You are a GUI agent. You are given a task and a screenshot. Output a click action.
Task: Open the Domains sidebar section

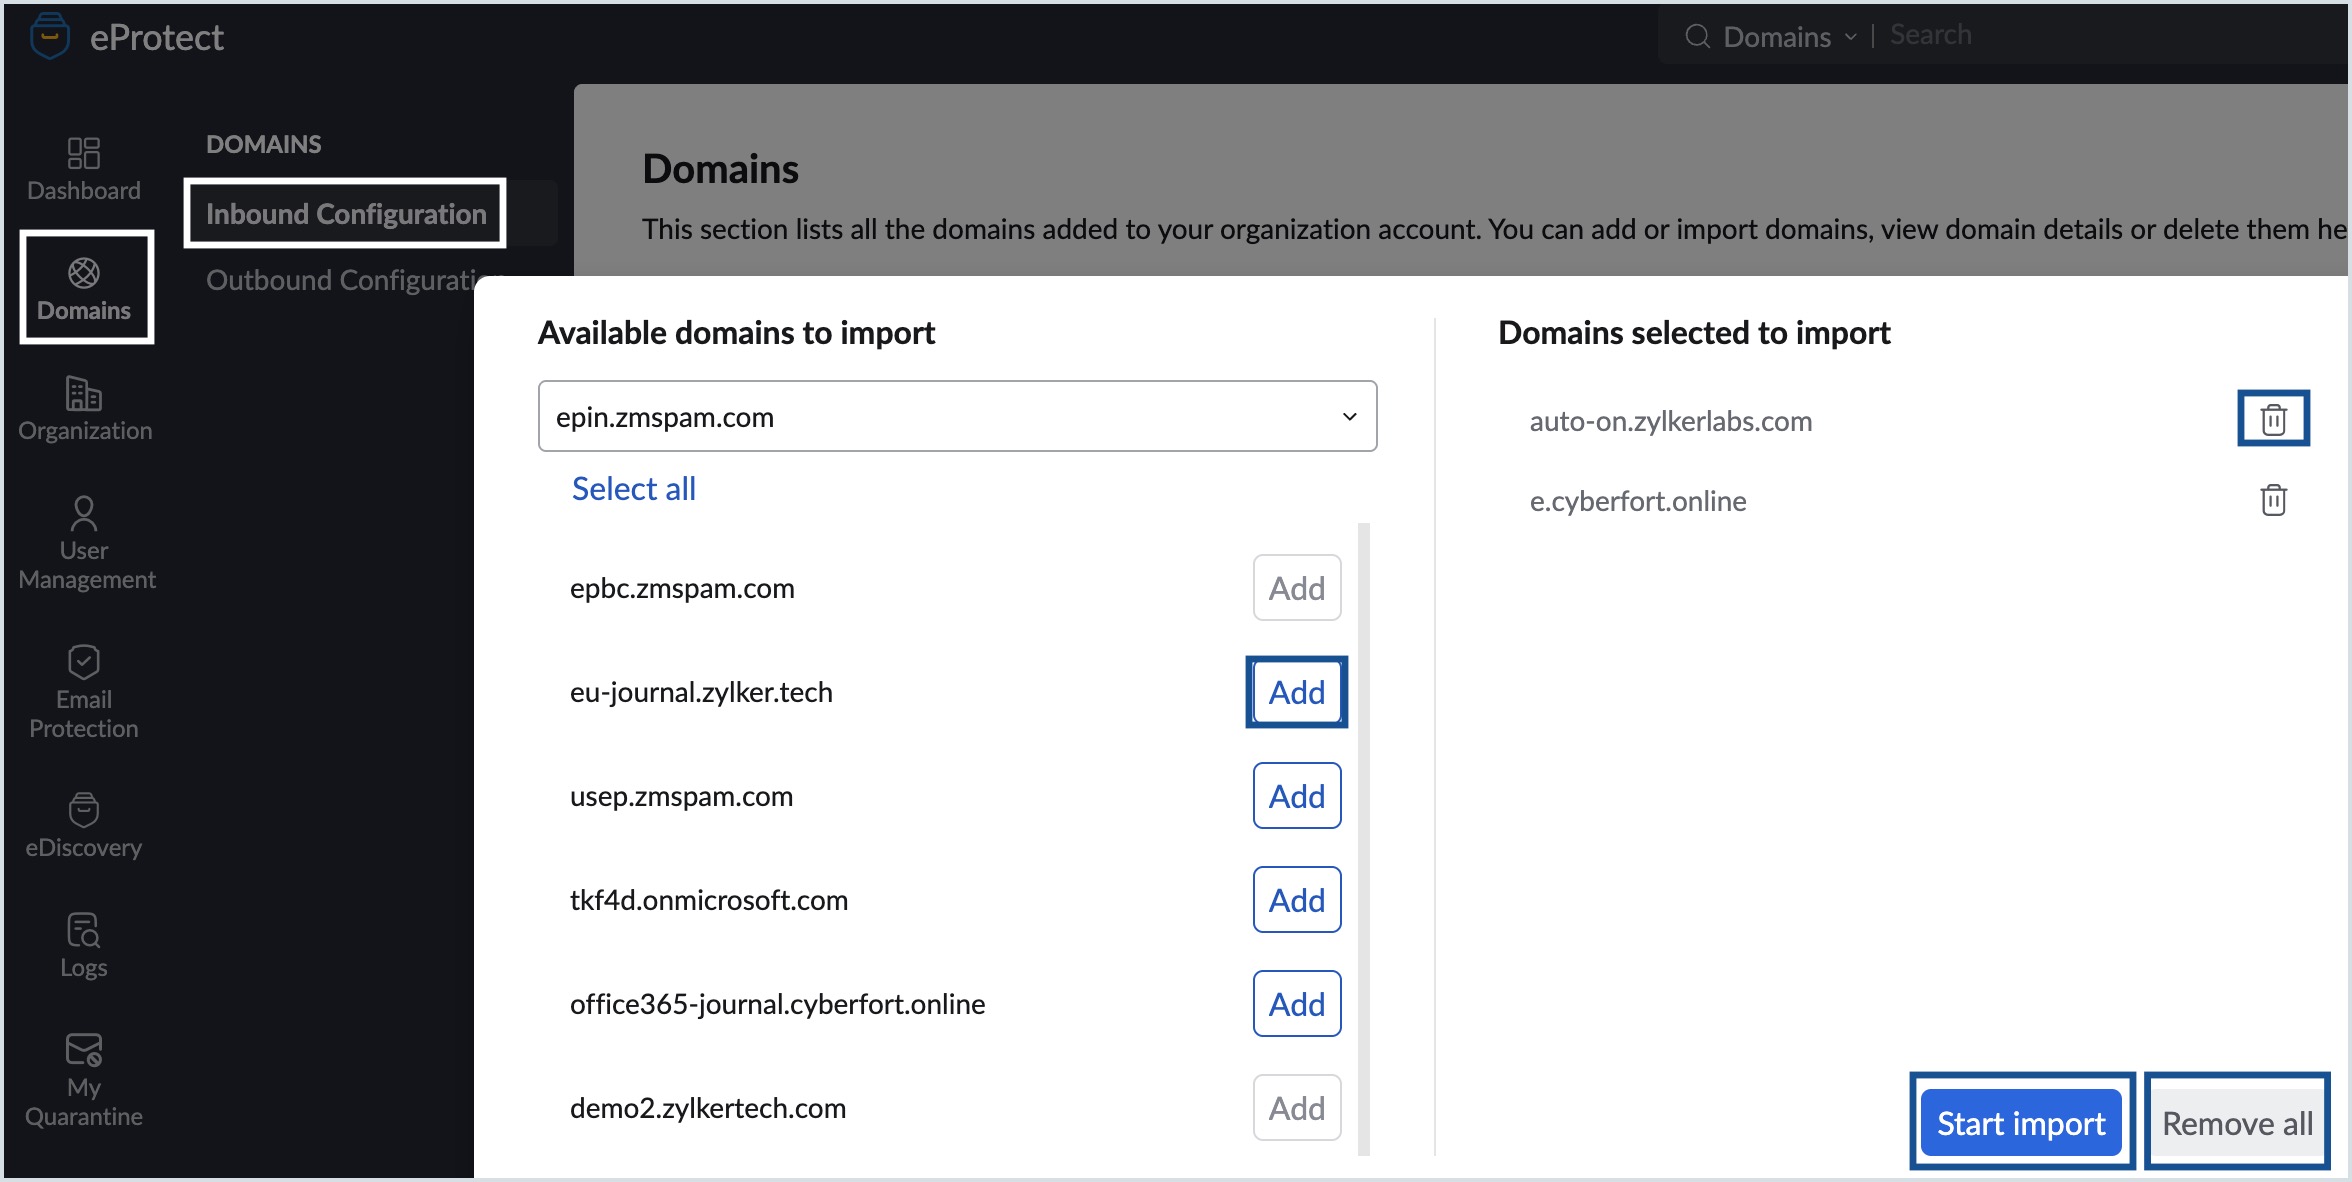85,288
